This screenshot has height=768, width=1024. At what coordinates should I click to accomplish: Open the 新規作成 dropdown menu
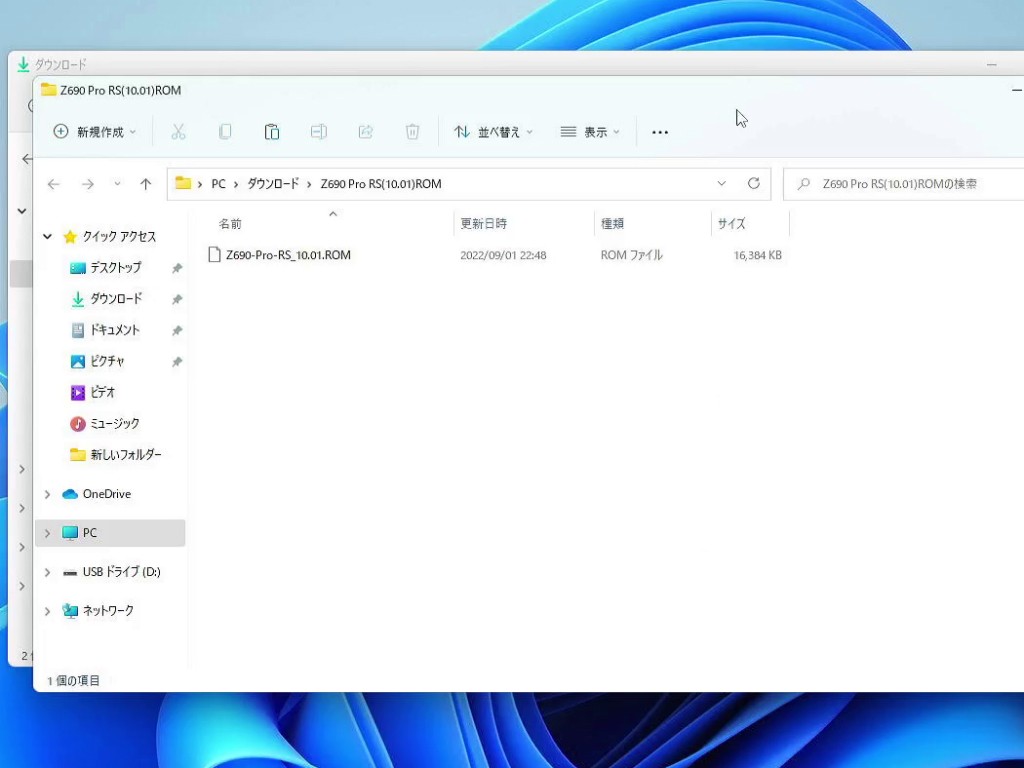pos(95,132)
